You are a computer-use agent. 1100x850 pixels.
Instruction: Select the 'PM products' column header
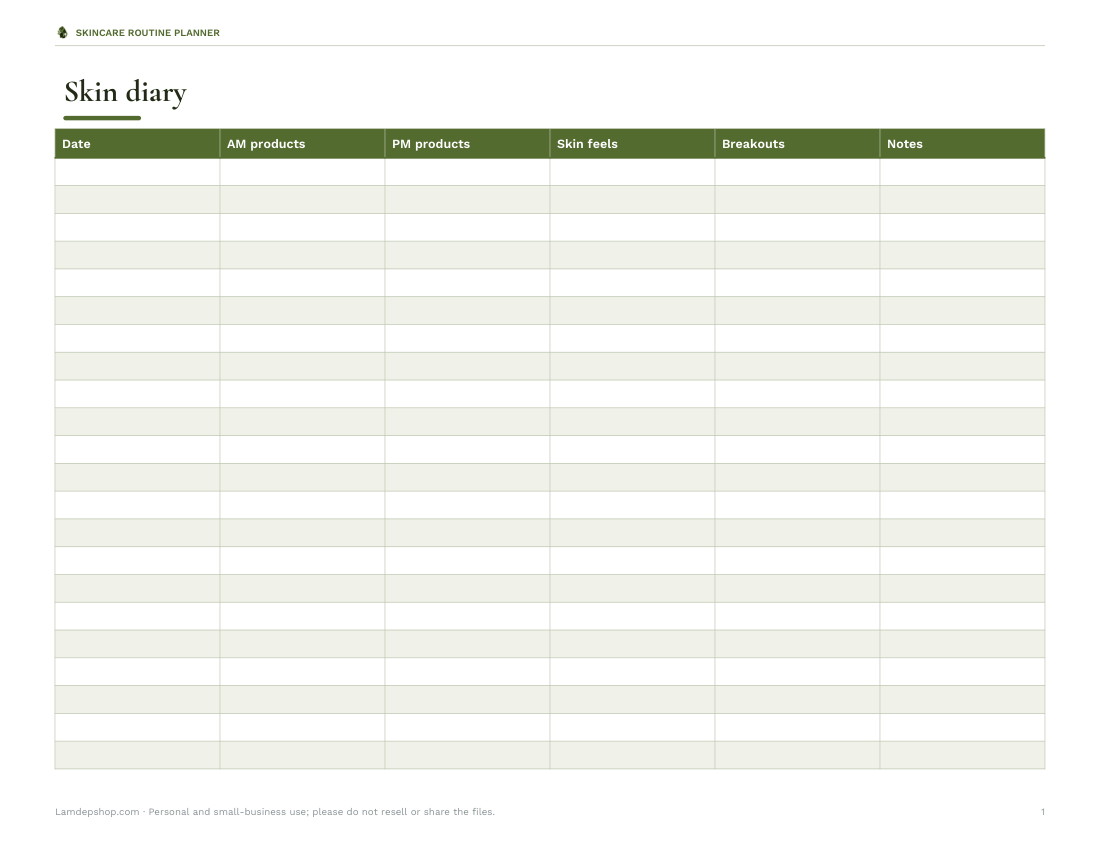[x=467, y=144]
